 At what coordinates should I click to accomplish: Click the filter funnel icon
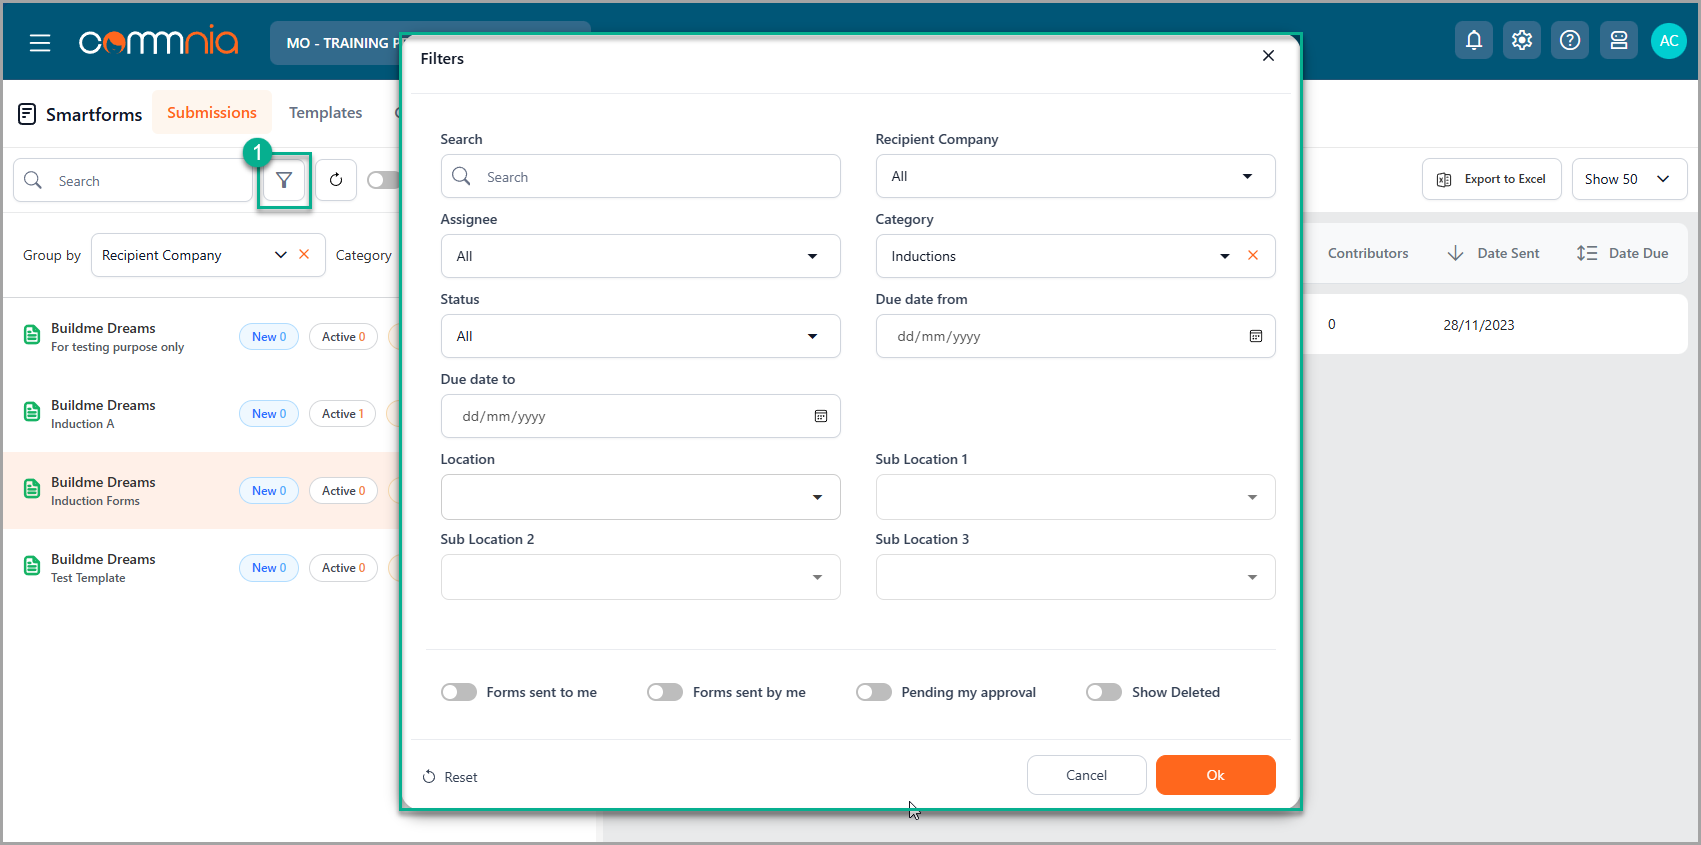[284, 180]
